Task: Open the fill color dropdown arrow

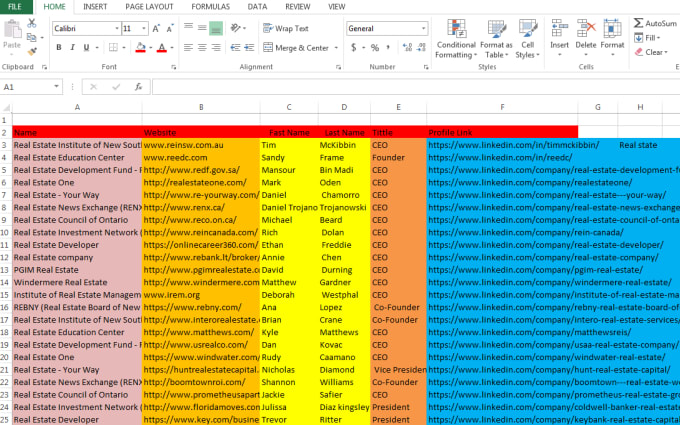Action: (x=150, y=48)
